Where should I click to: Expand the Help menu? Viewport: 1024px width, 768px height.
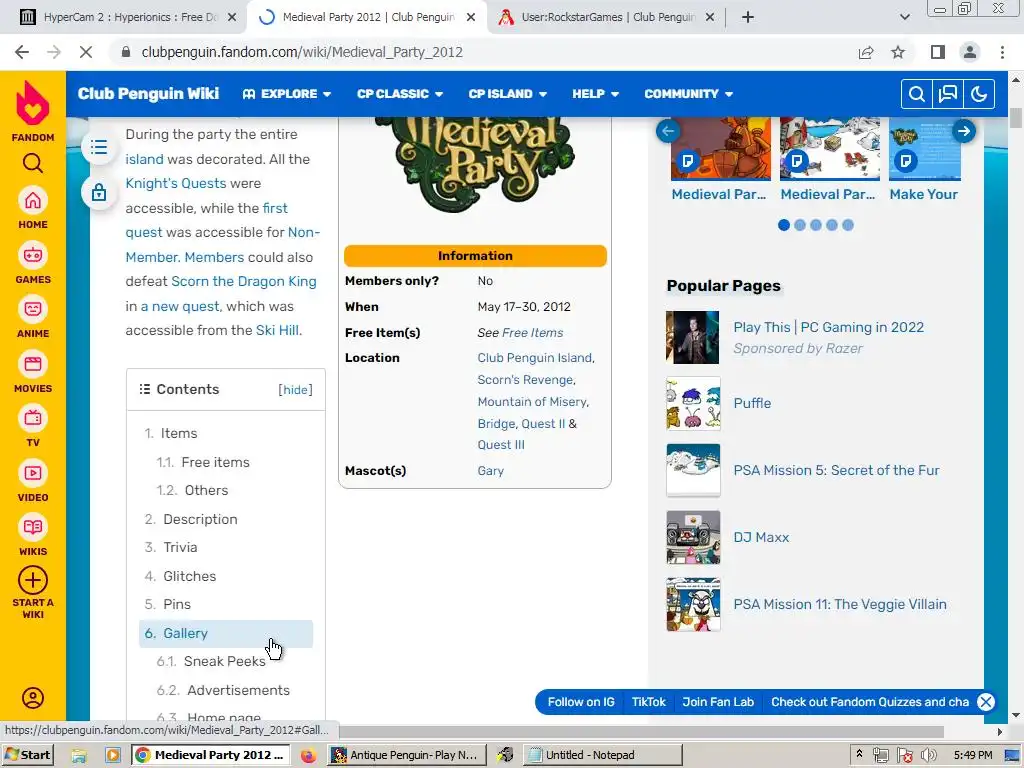tap(596, 94)
